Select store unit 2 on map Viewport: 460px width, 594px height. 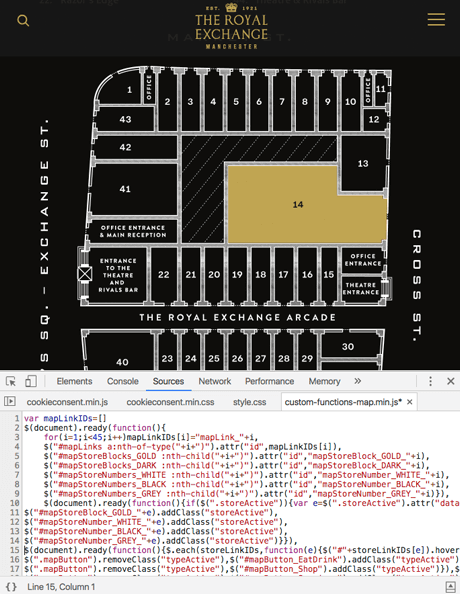(x=167, y=102)
